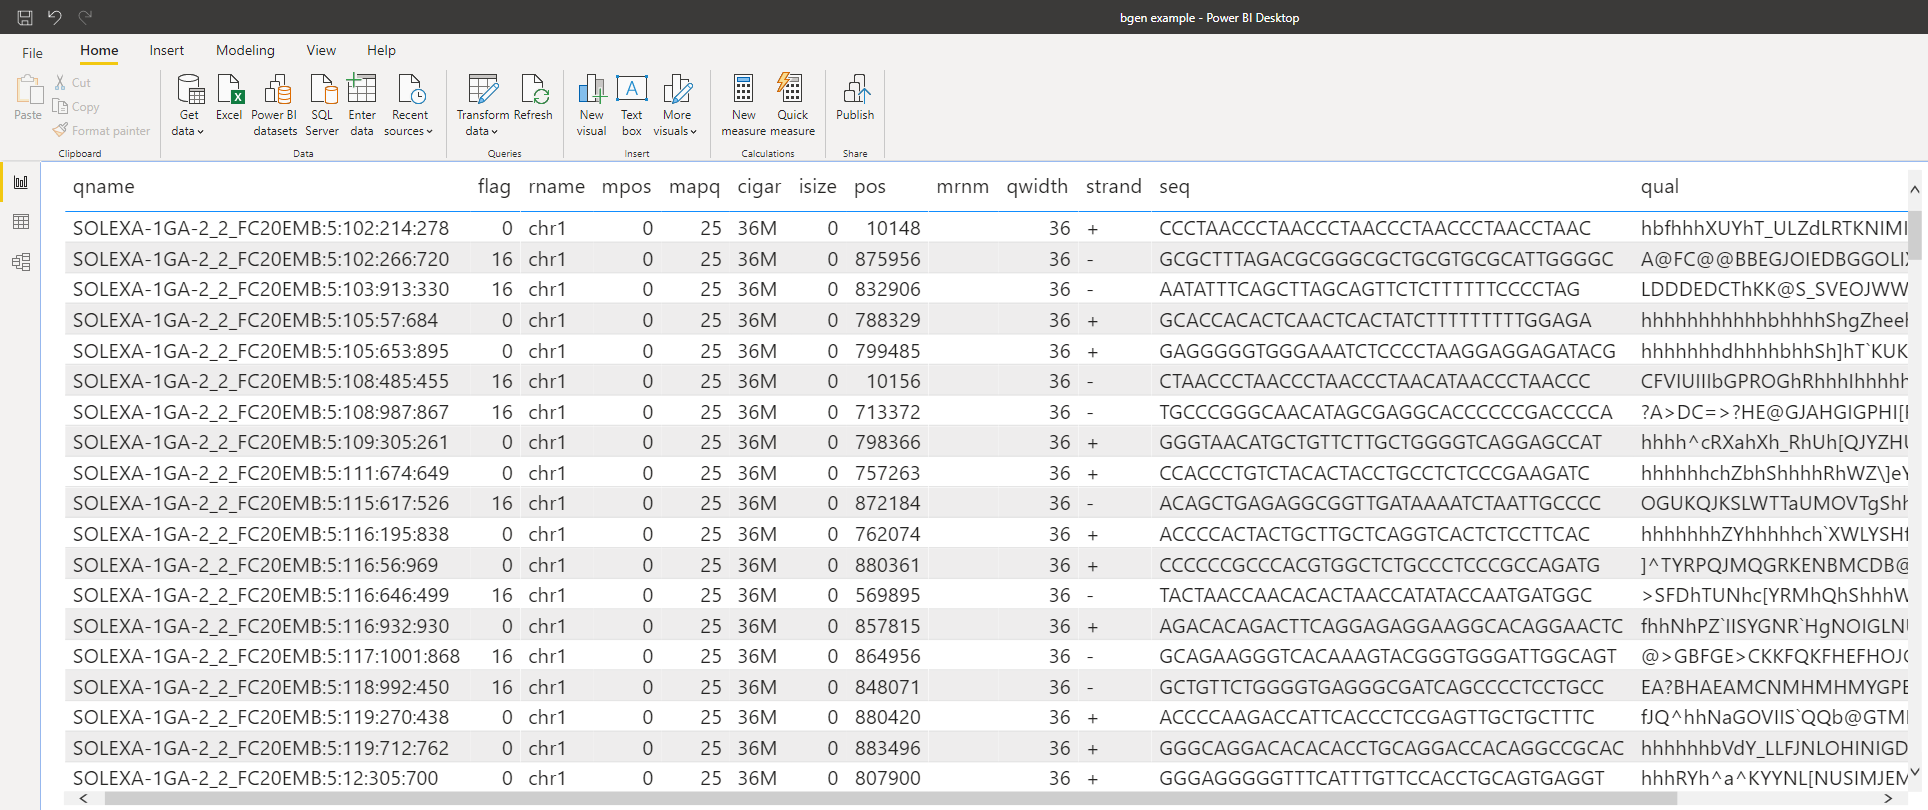Sort by the rname column header
Viewport: 1928px width, 810px height.
556,187
